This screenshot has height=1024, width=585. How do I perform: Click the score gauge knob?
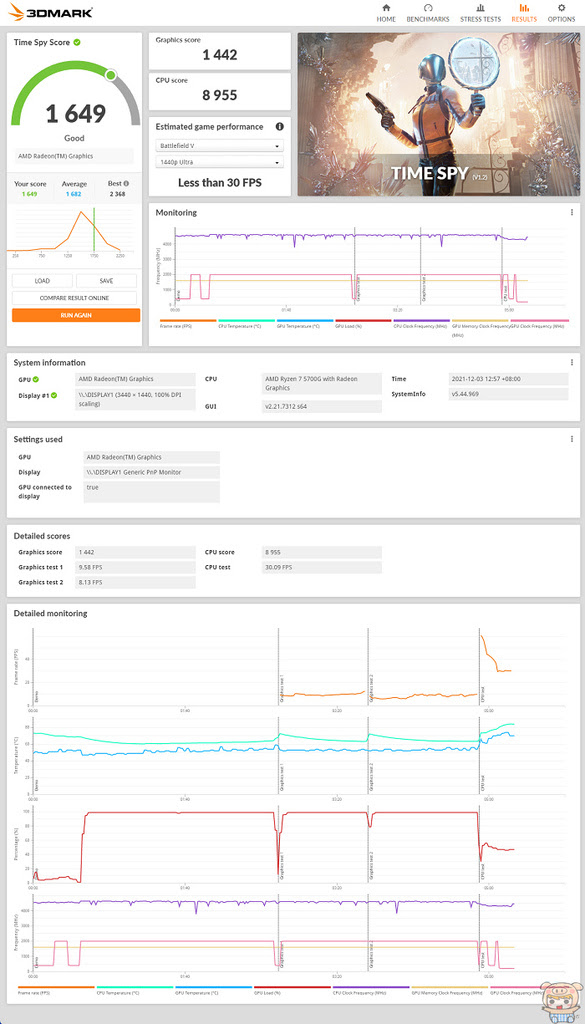[110, 75]
